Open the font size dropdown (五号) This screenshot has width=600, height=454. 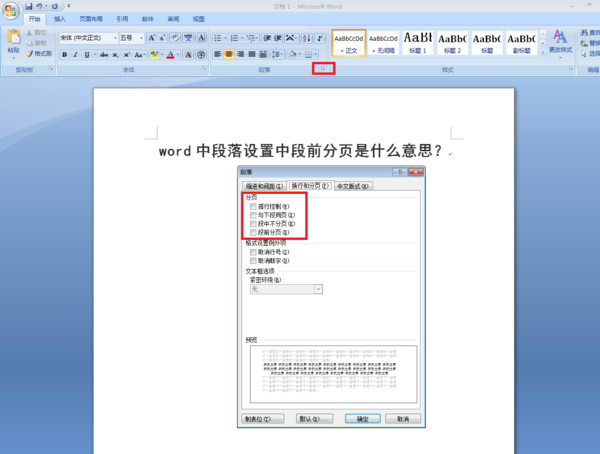141,38
